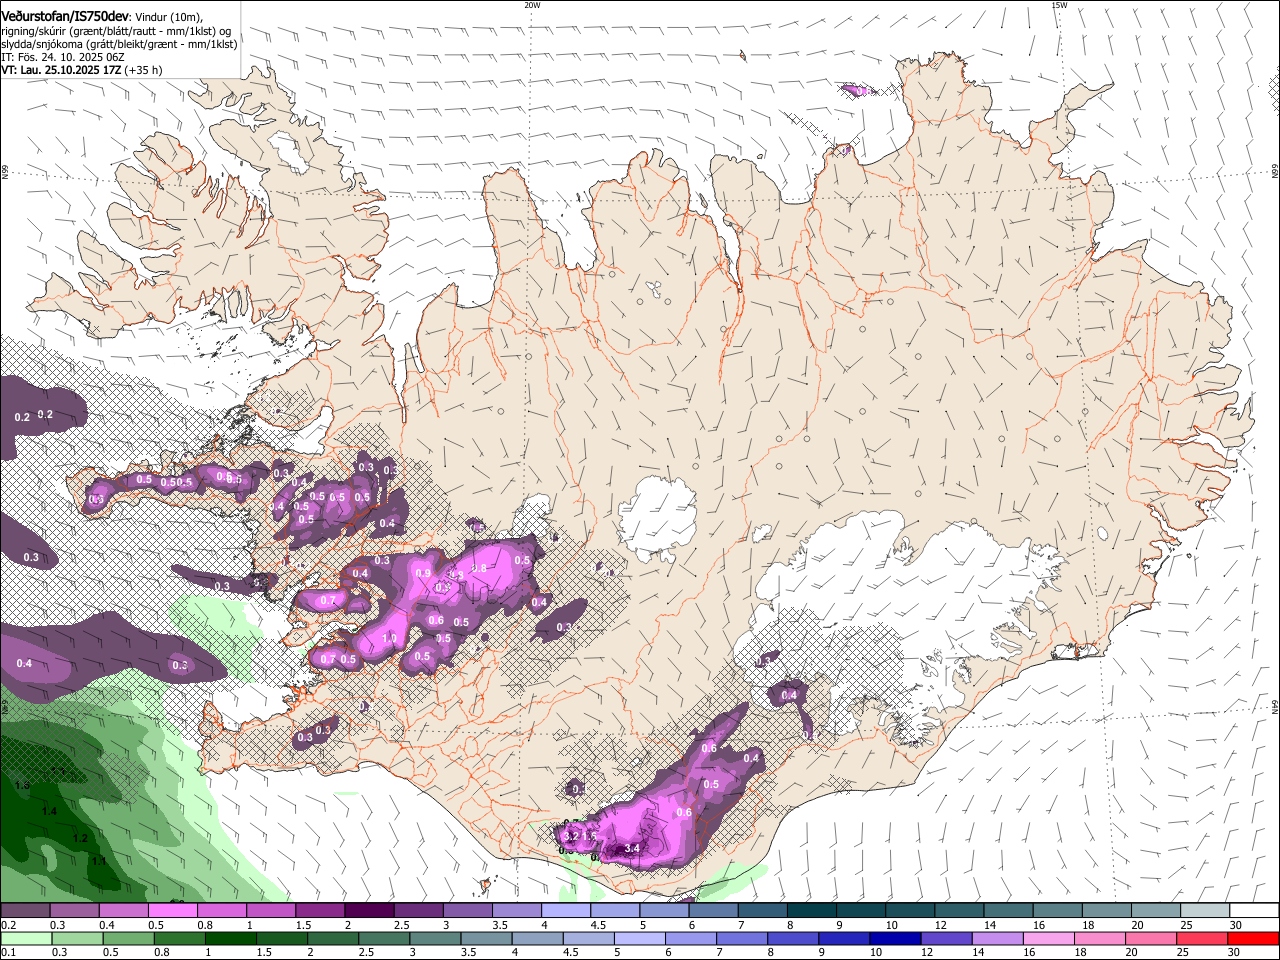Click the bright pink 0.5 swatch in upper legend row
Viewport: 1280px width, 960px height.
tap(172, 910)
